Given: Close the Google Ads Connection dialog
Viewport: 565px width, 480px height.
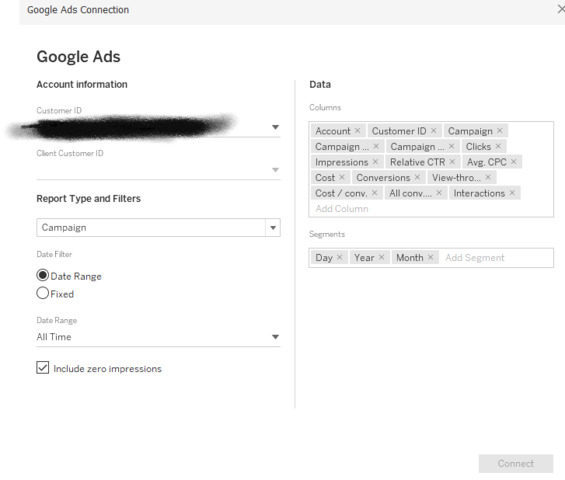Looking at the screenshot, I should [x=561, y=9].
